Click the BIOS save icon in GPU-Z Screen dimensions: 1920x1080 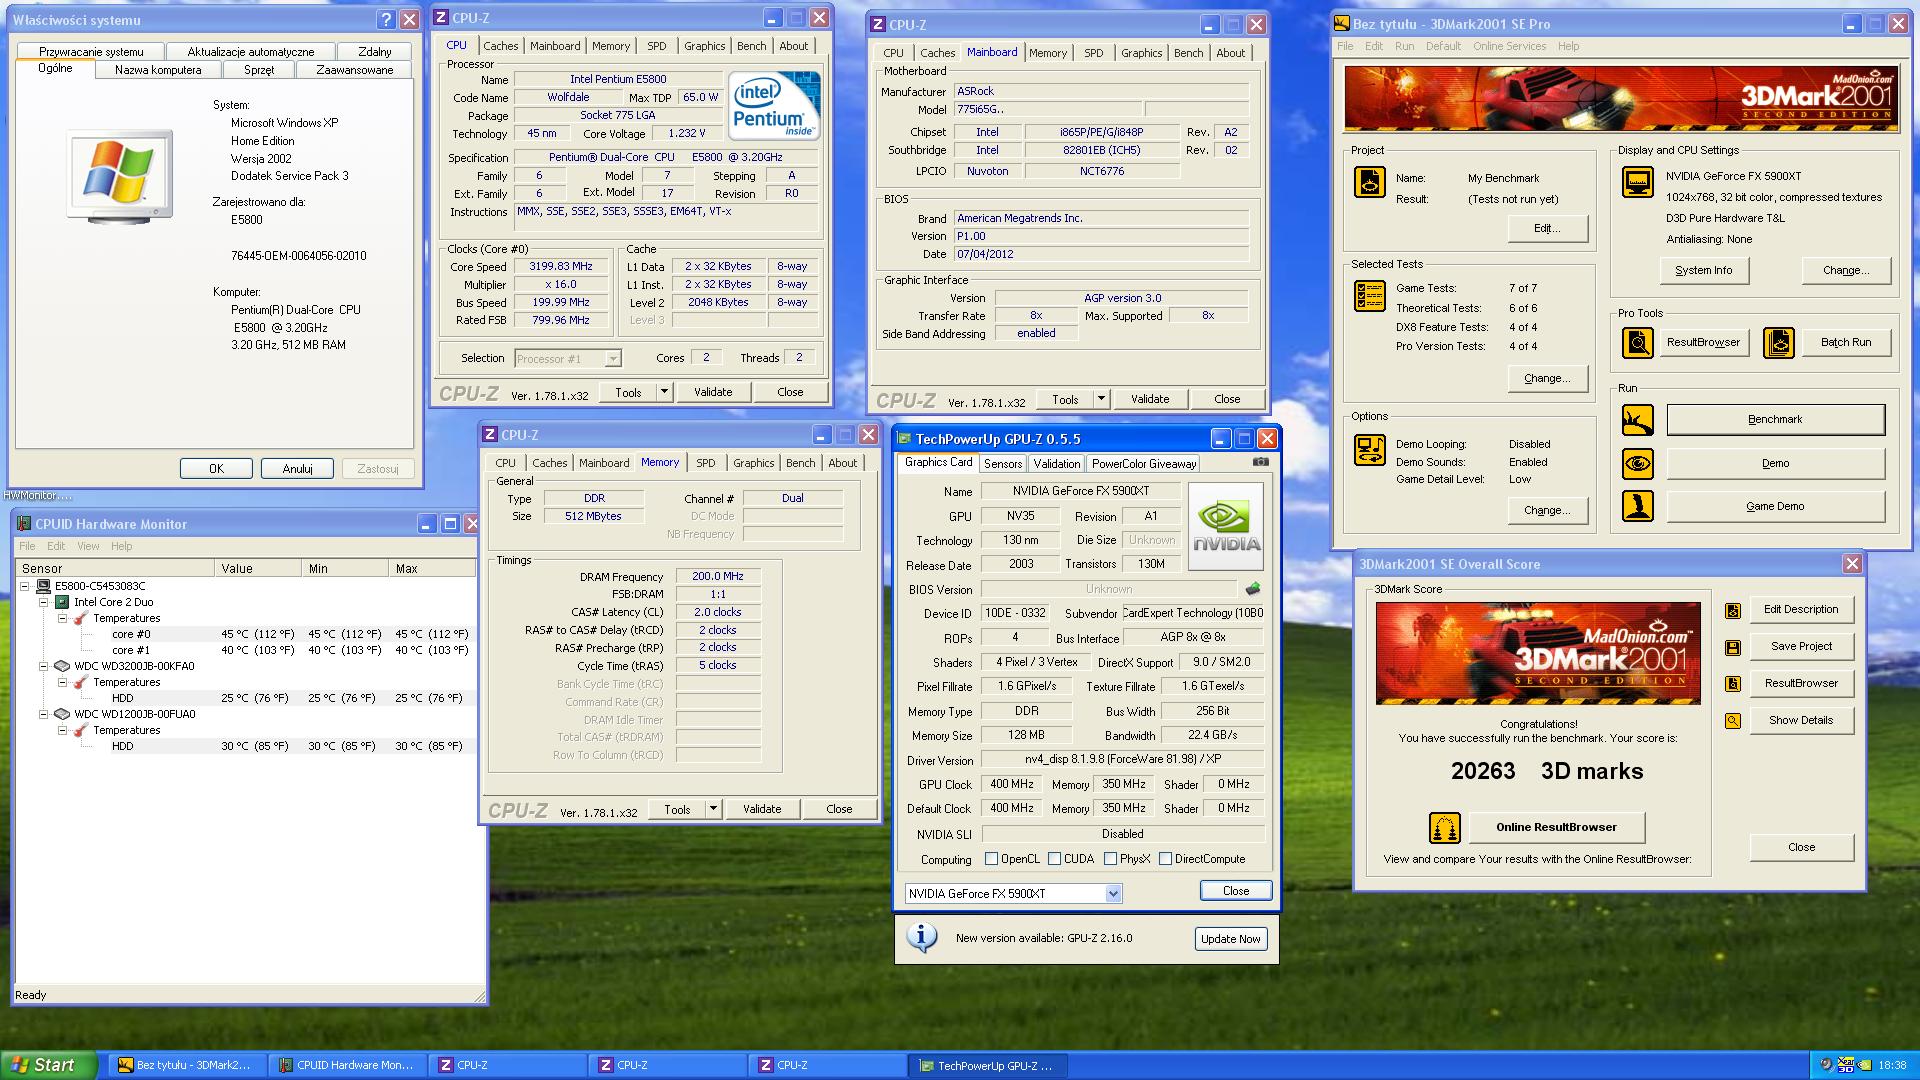tap(1253, 589)
